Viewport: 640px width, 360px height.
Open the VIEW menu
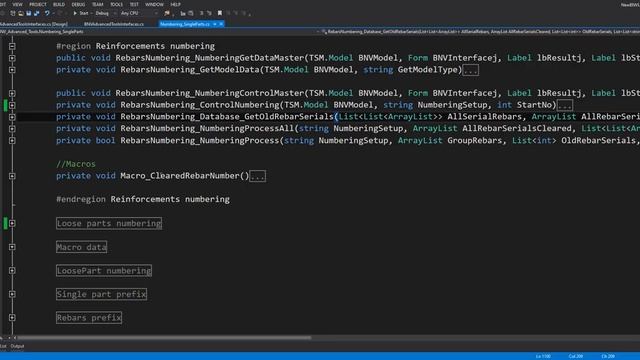tap(17, 4)
